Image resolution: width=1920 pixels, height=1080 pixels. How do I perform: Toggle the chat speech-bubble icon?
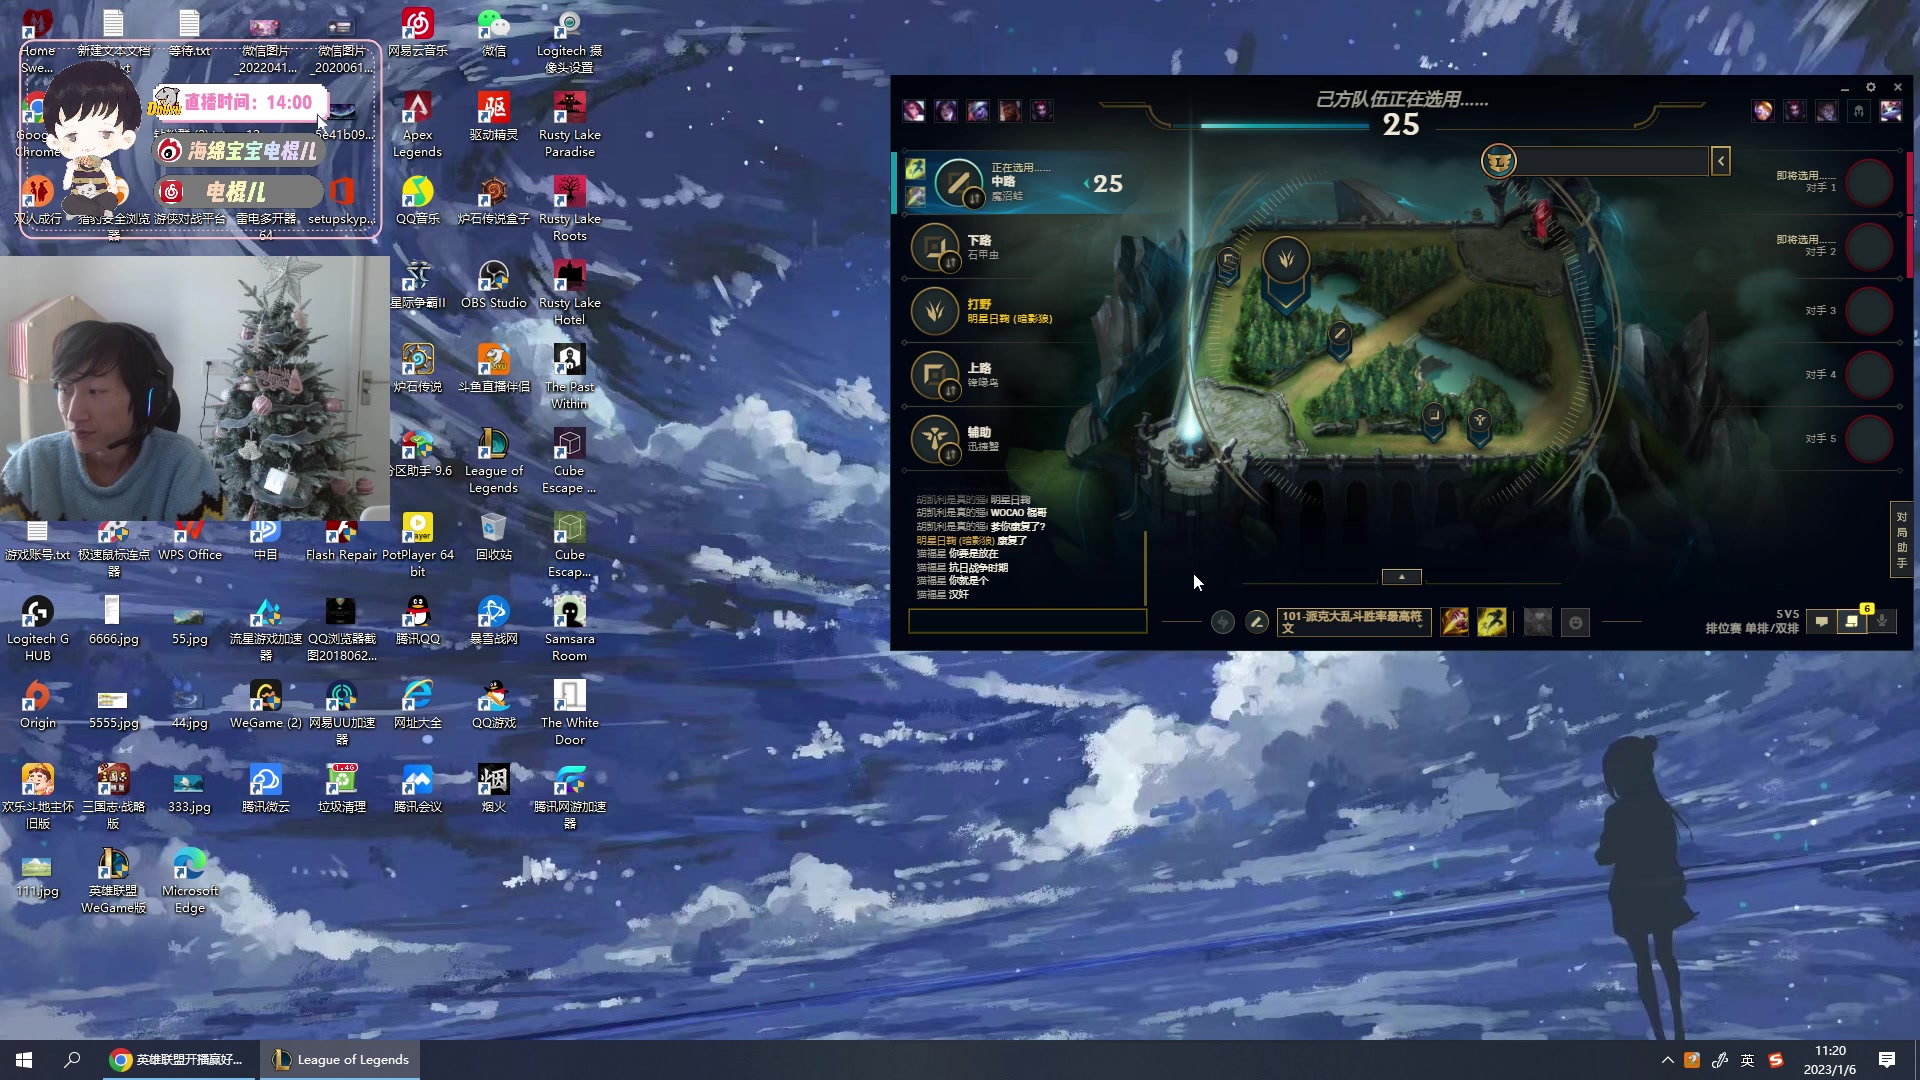tap(1822, 622)
